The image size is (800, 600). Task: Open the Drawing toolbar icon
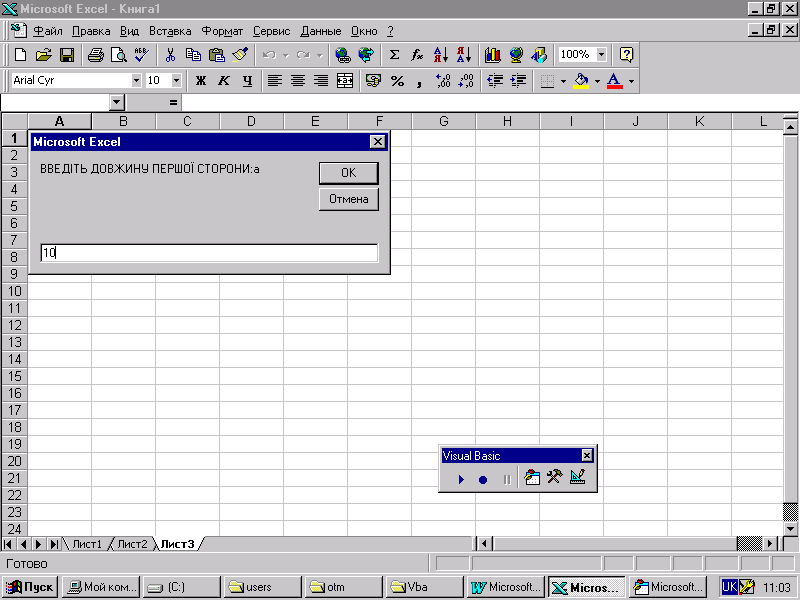tap(539, 55)
